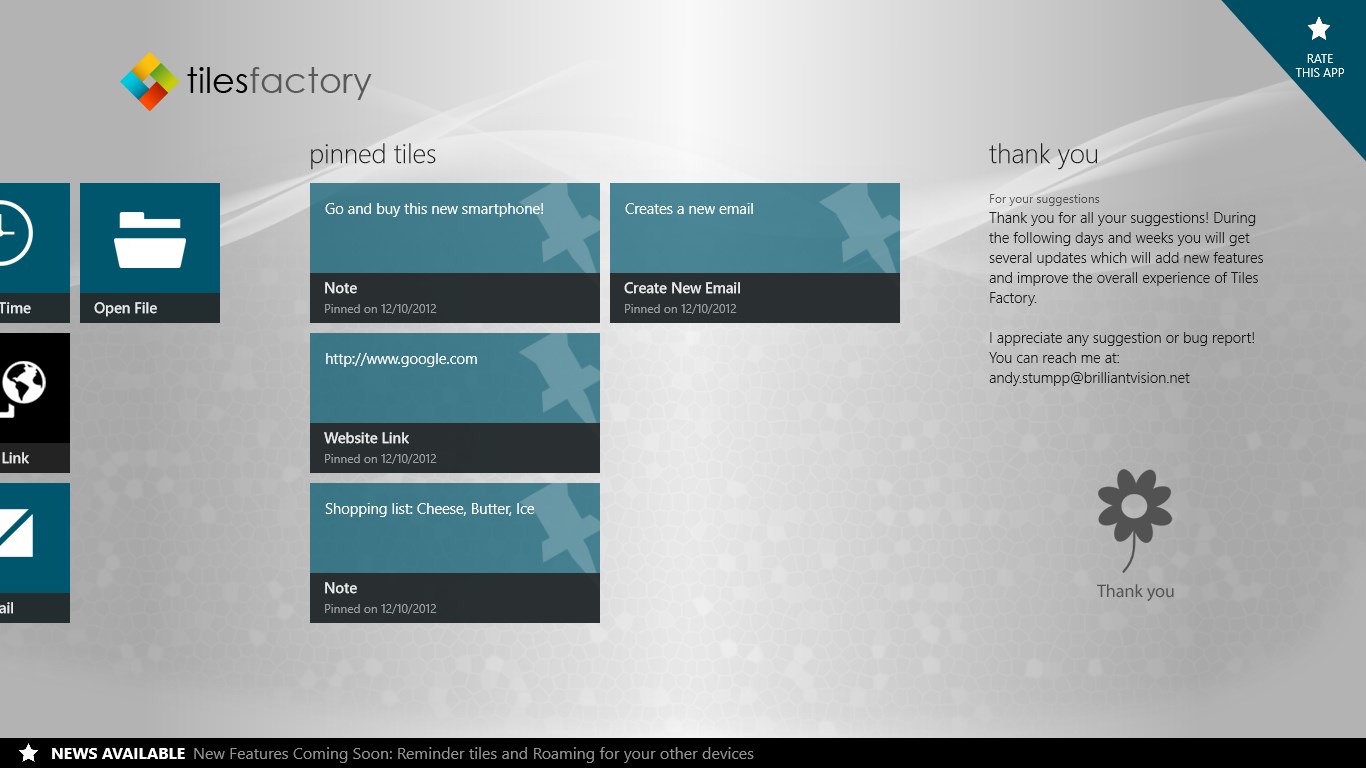Click the 'For your suggestions' subtitle
The width and height of the screenshot is (1366, 768).
pyautogui.click(x=1044, y=199)
